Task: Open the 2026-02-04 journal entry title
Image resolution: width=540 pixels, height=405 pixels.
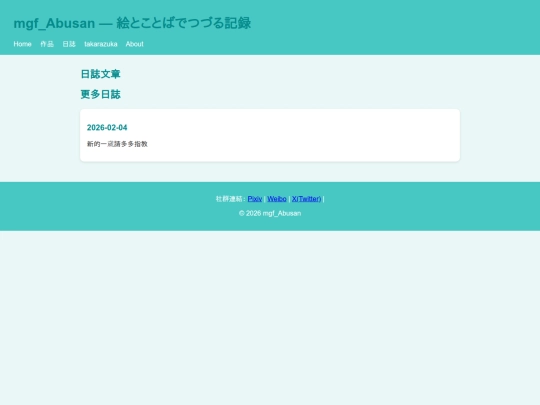Action: point(107,128)
